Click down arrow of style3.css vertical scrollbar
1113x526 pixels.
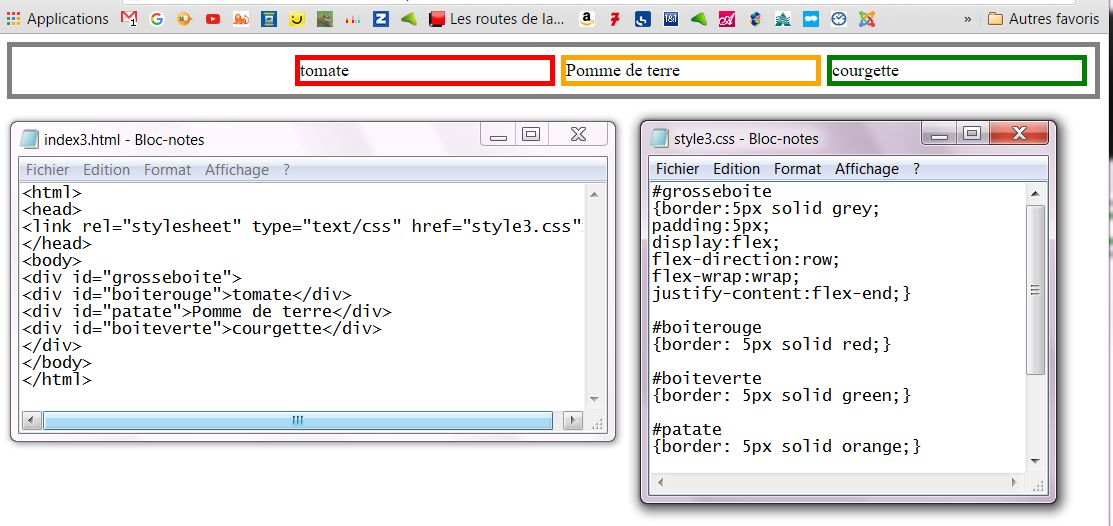coord(1036,460)
